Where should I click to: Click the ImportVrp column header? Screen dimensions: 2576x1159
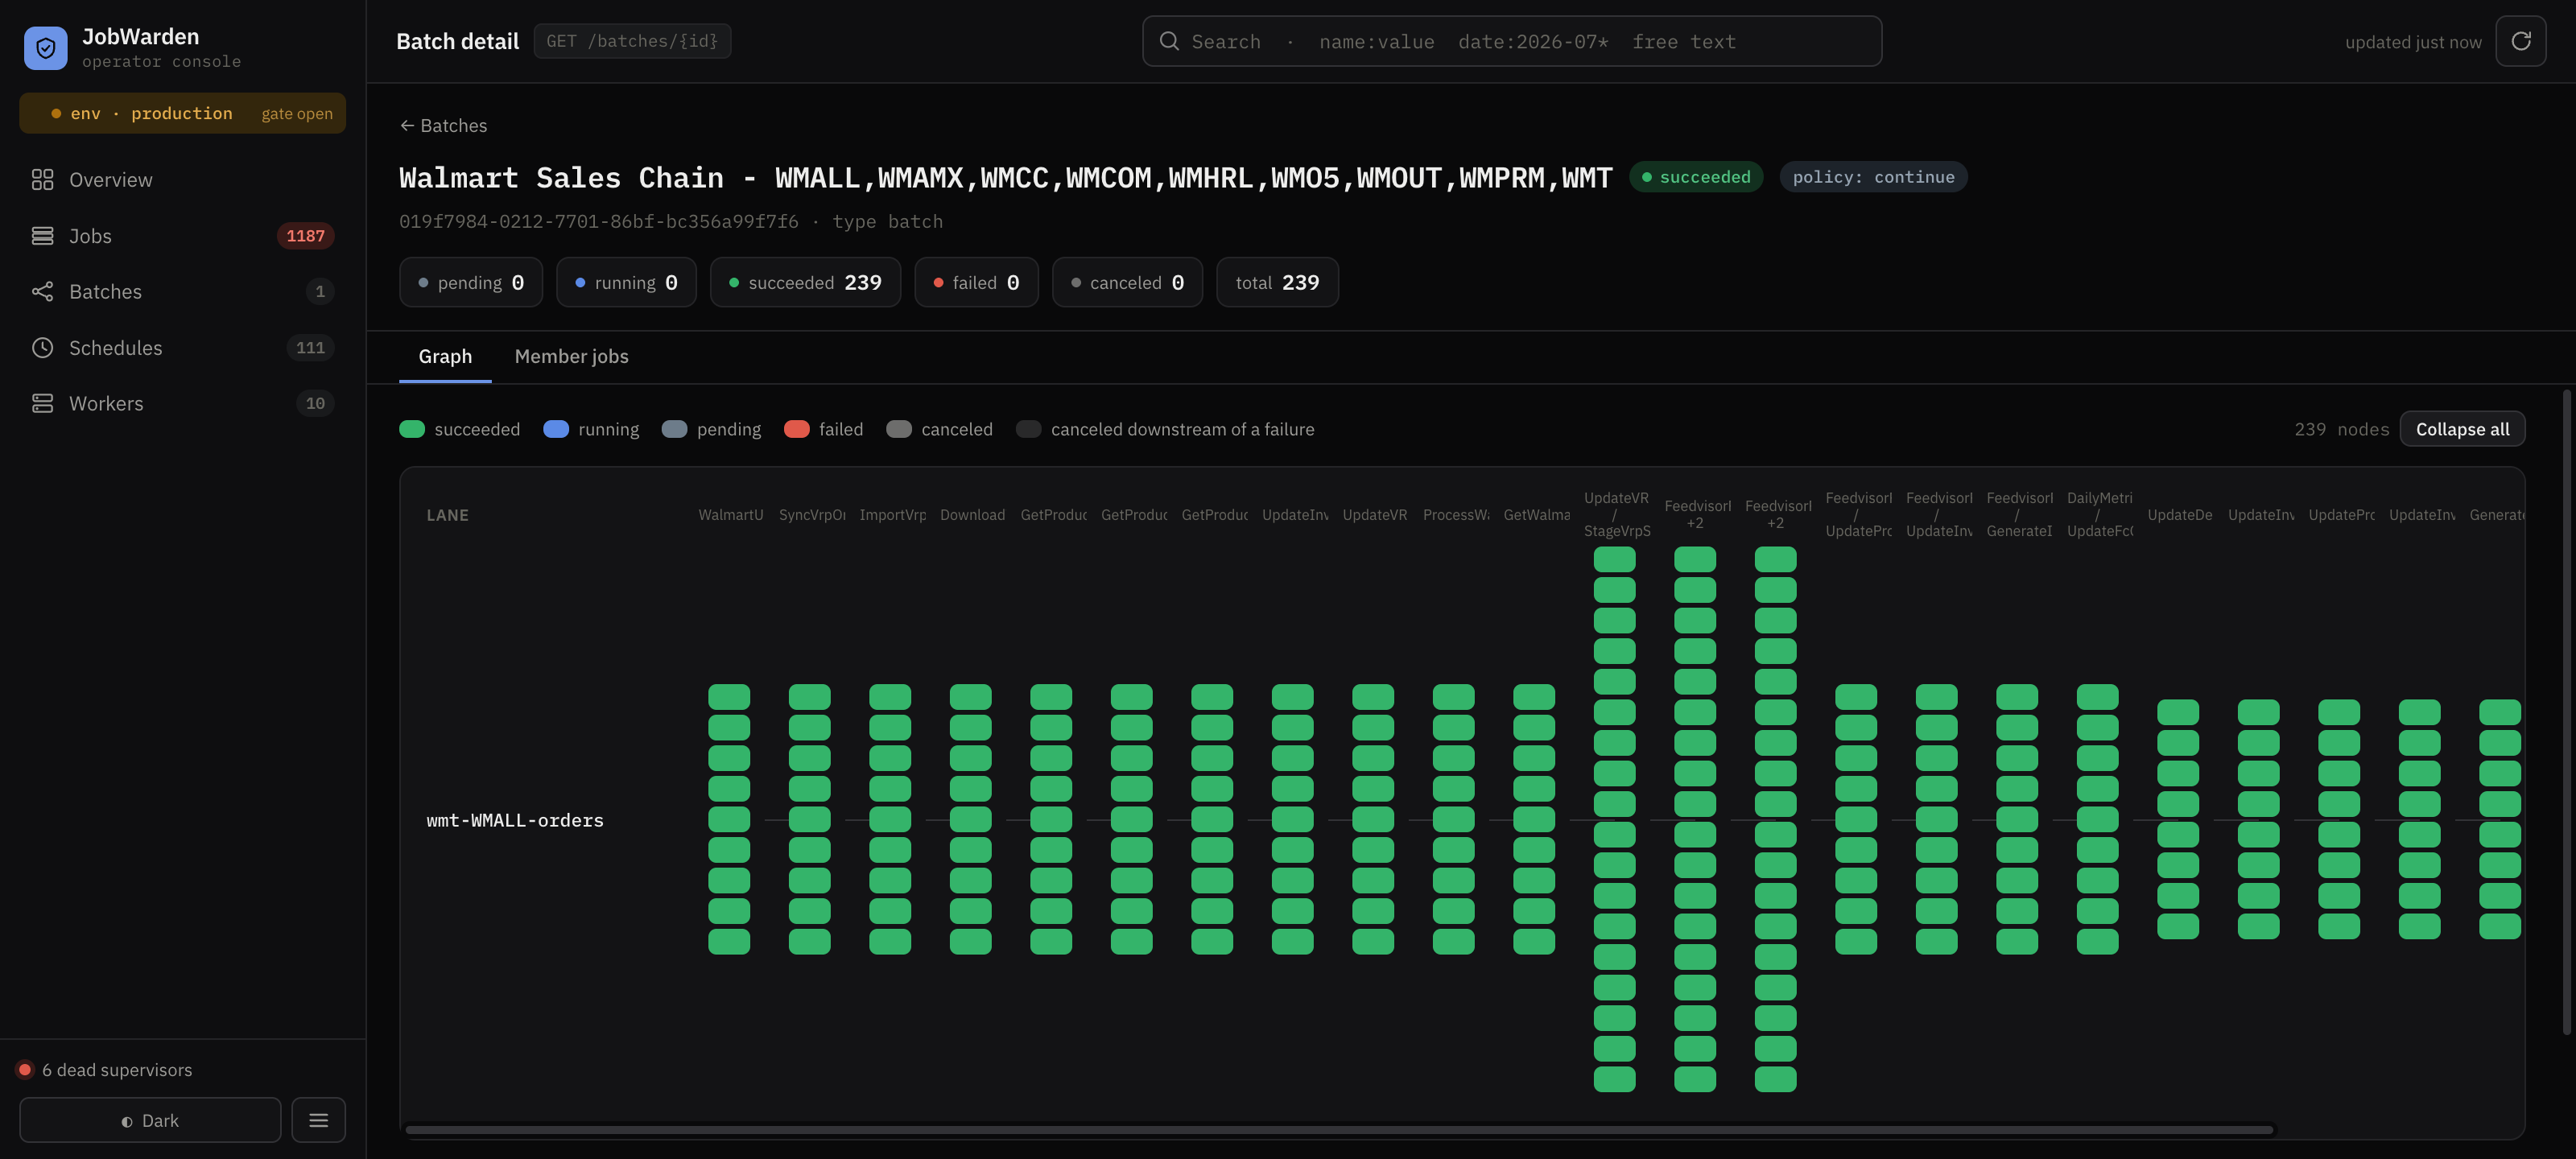[892, 515]
